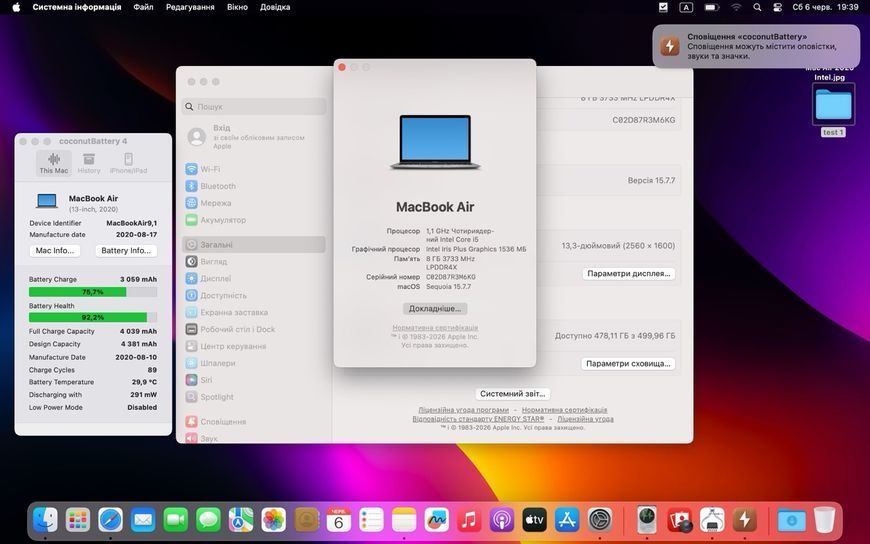Open Параметри сховища... button

point(628,364)
